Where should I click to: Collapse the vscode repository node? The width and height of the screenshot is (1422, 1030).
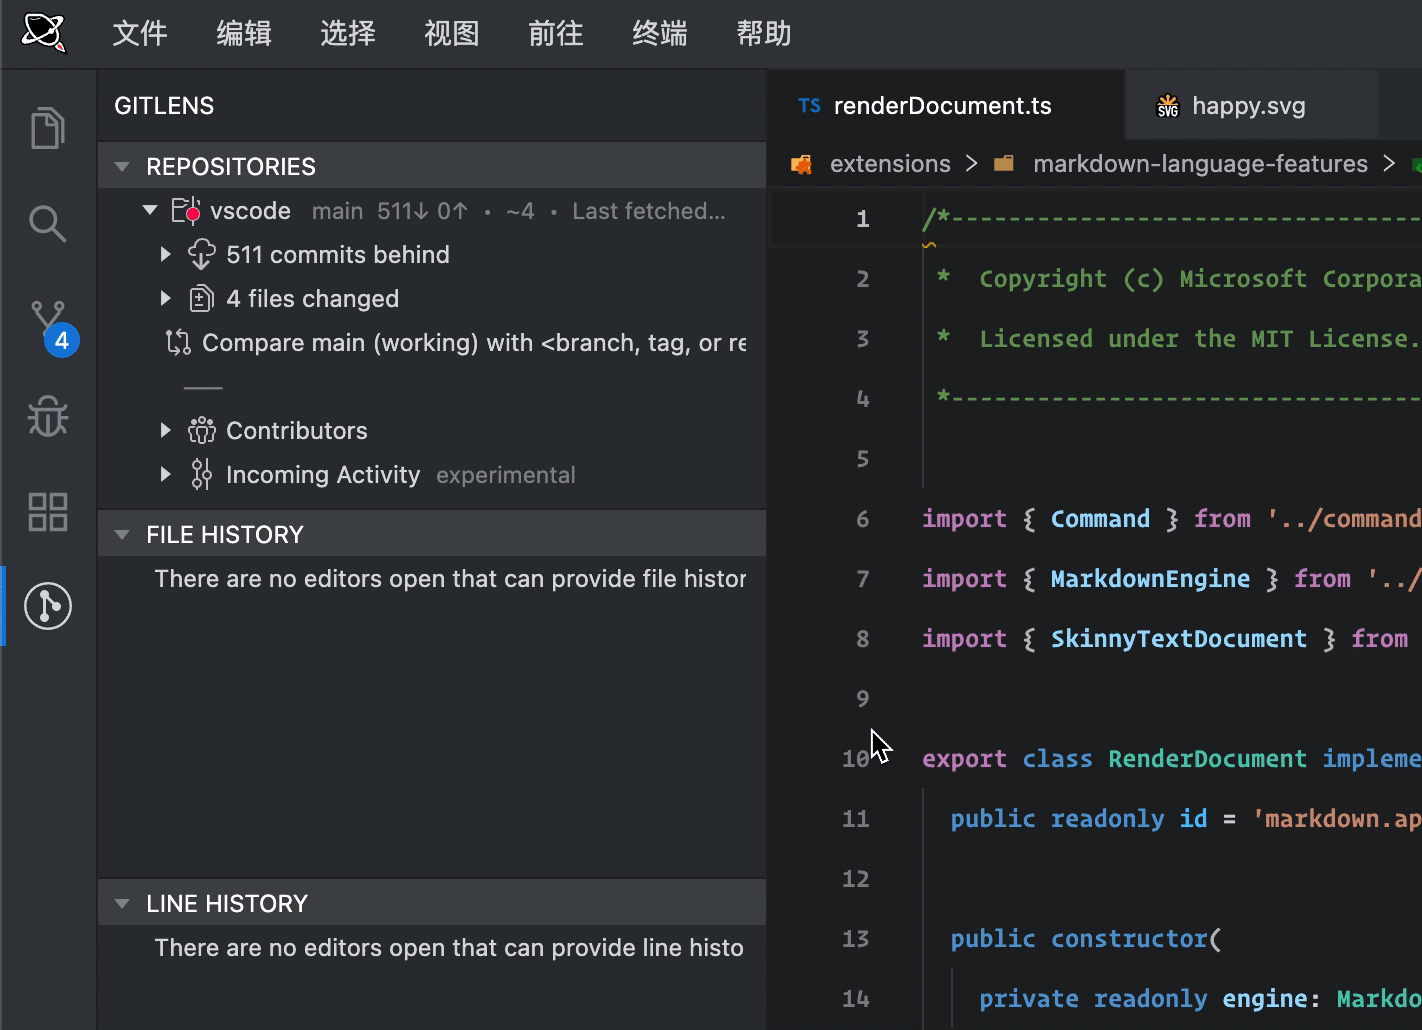click(x=150, y=211)
